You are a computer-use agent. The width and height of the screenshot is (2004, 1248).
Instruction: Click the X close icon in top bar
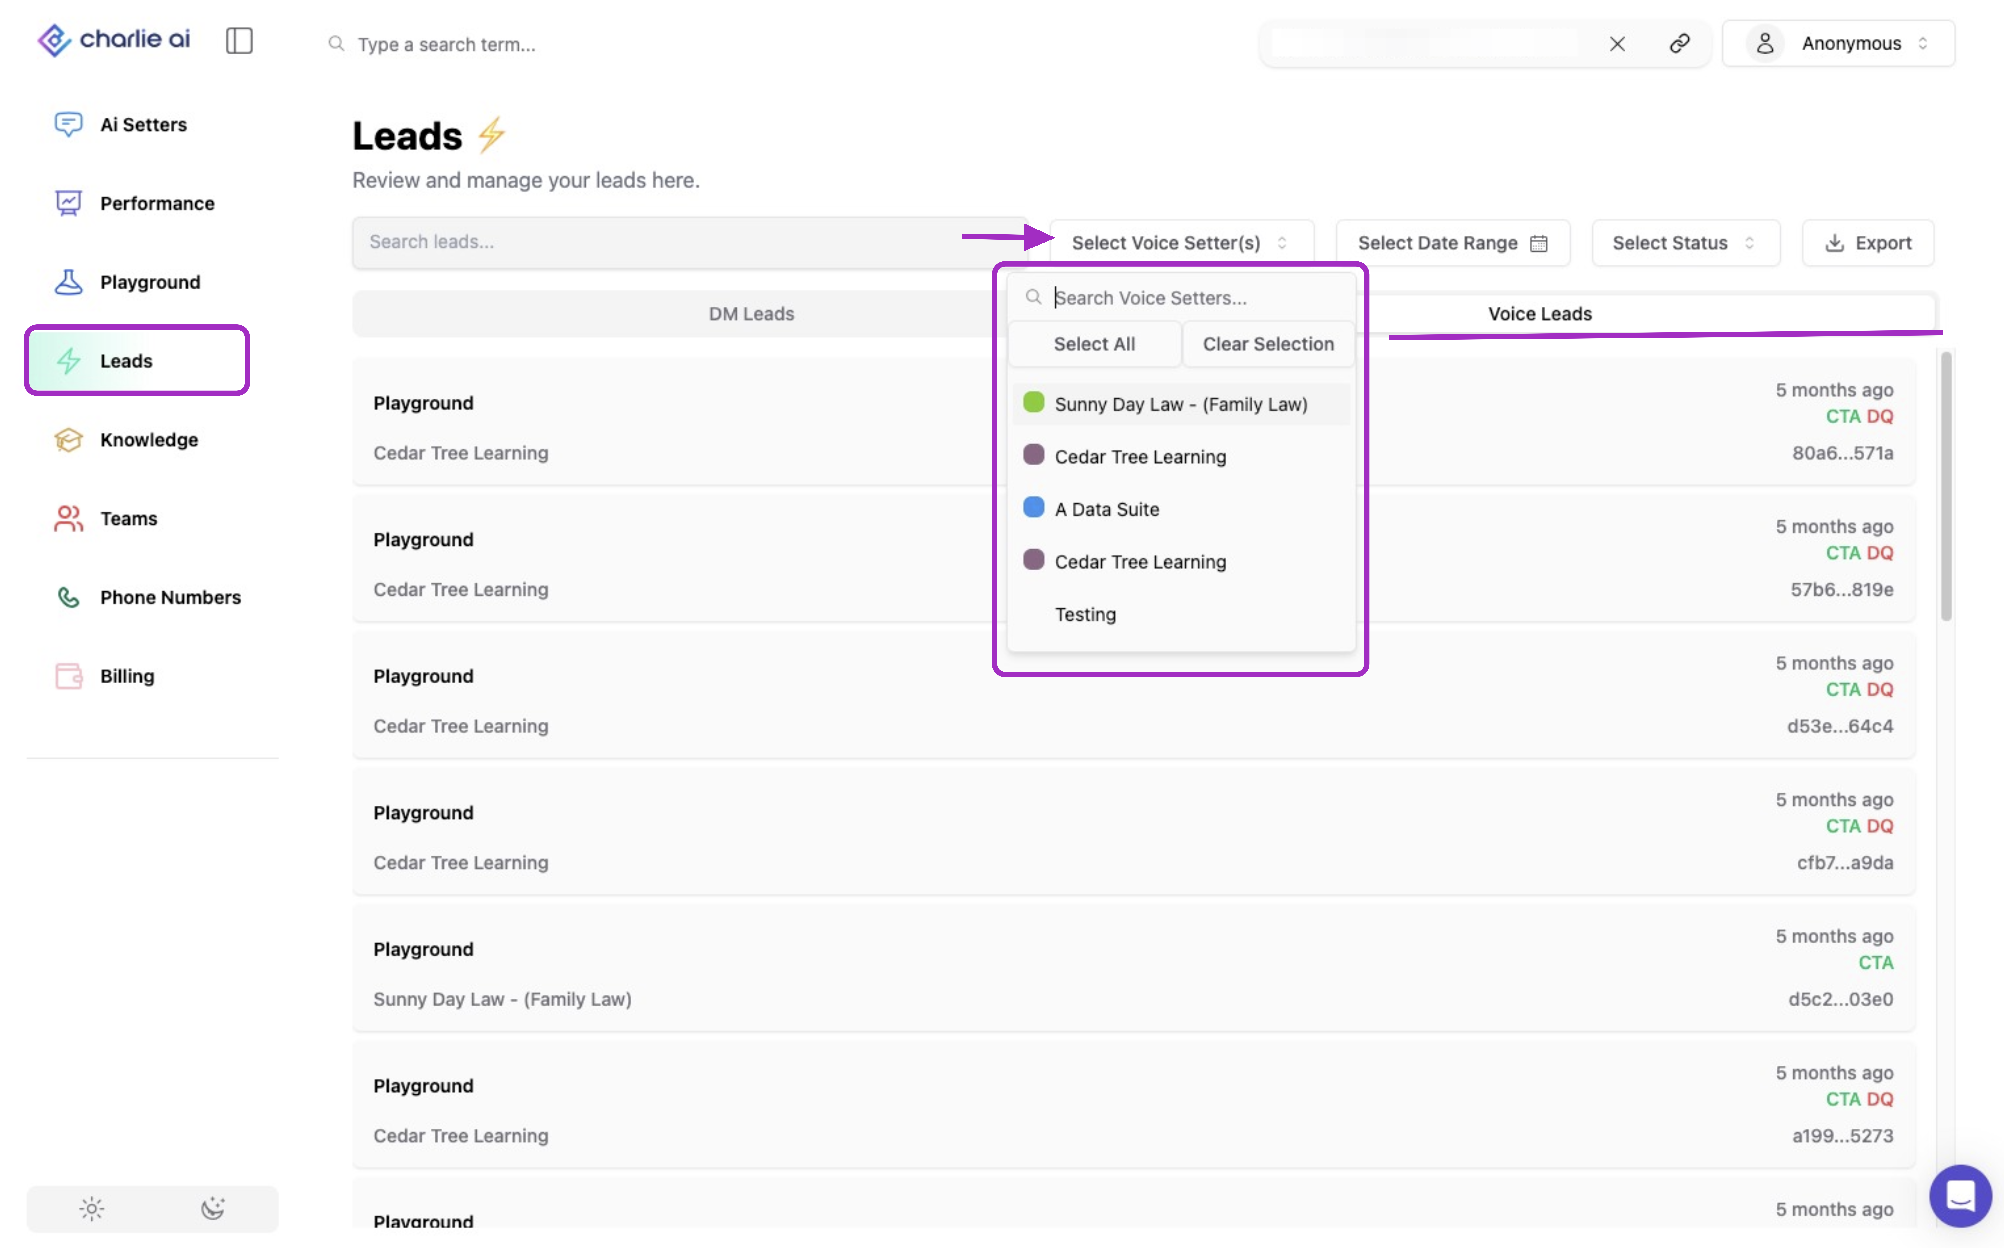(1617, 44)
